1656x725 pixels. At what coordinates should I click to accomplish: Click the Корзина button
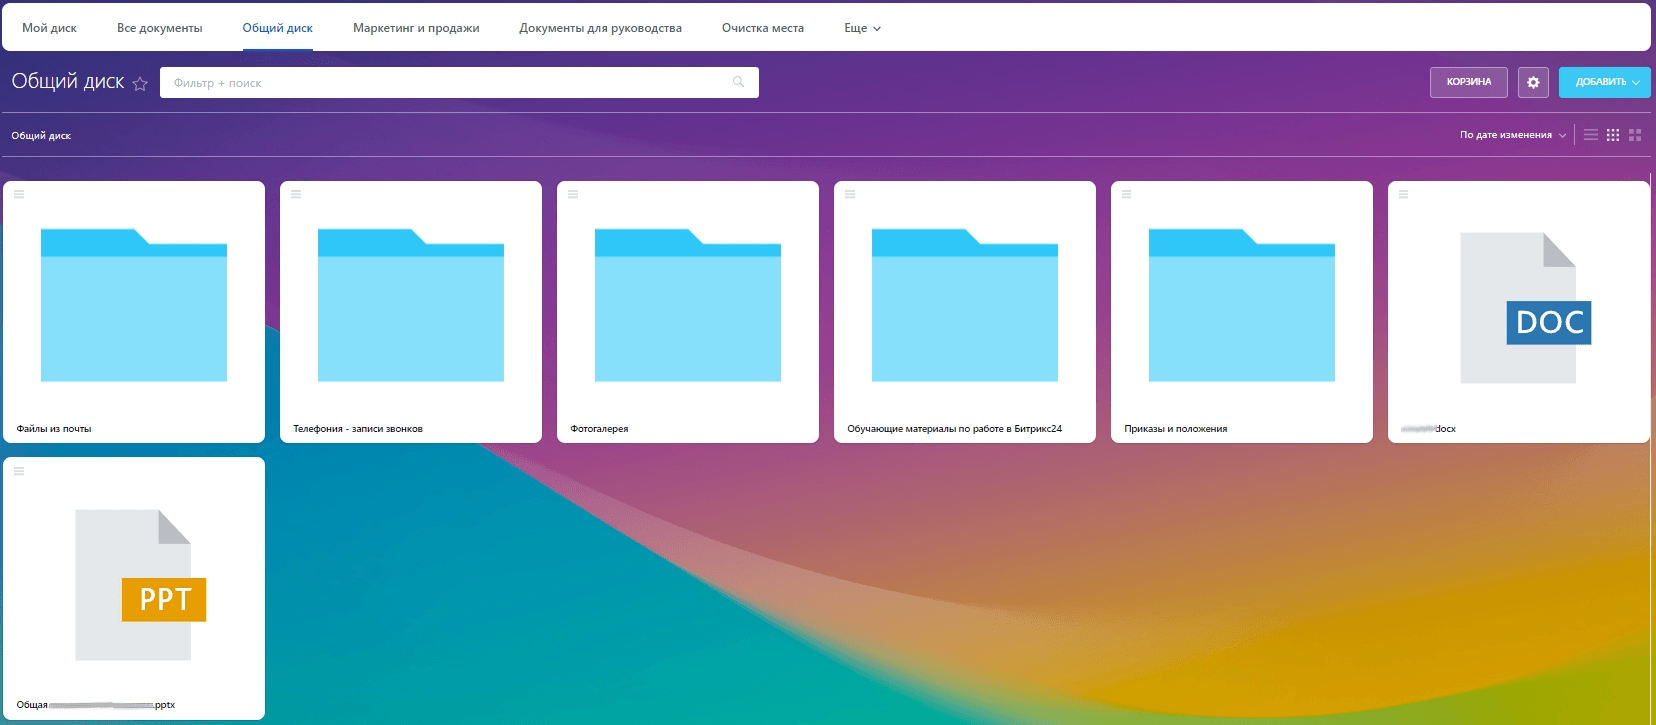click(1469, 82)
